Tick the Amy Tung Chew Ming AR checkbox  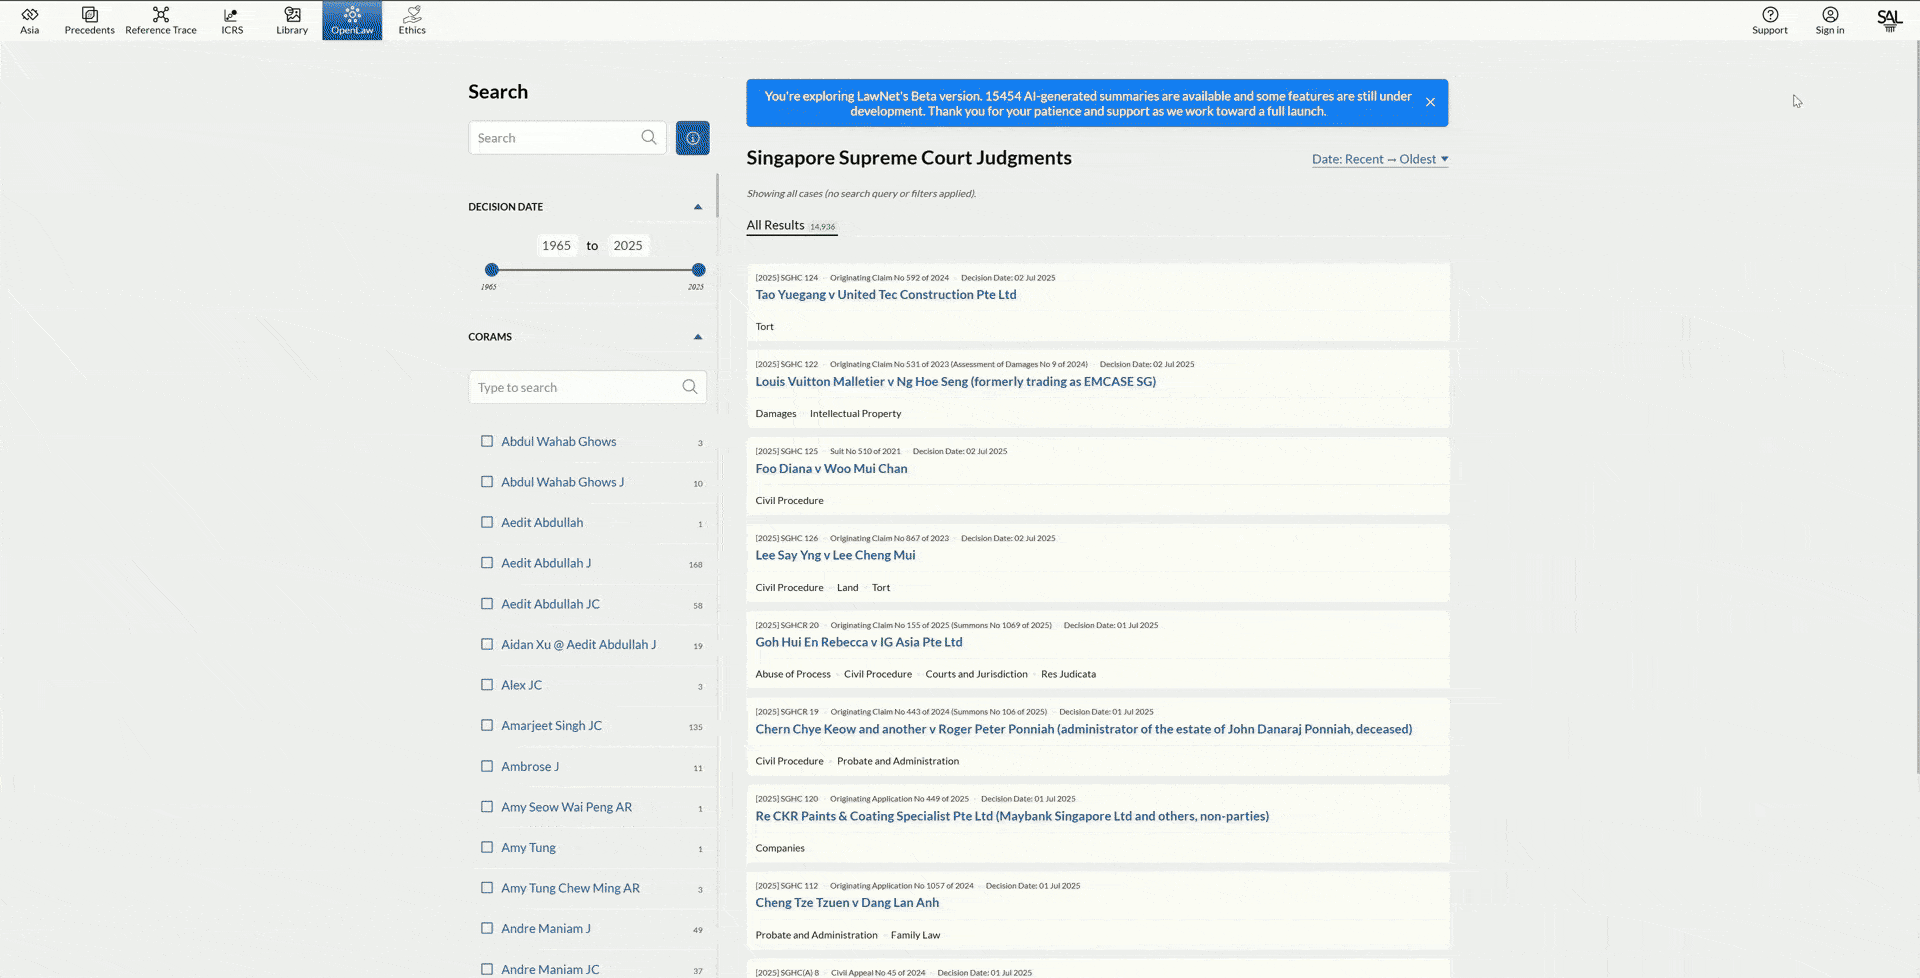487,888
